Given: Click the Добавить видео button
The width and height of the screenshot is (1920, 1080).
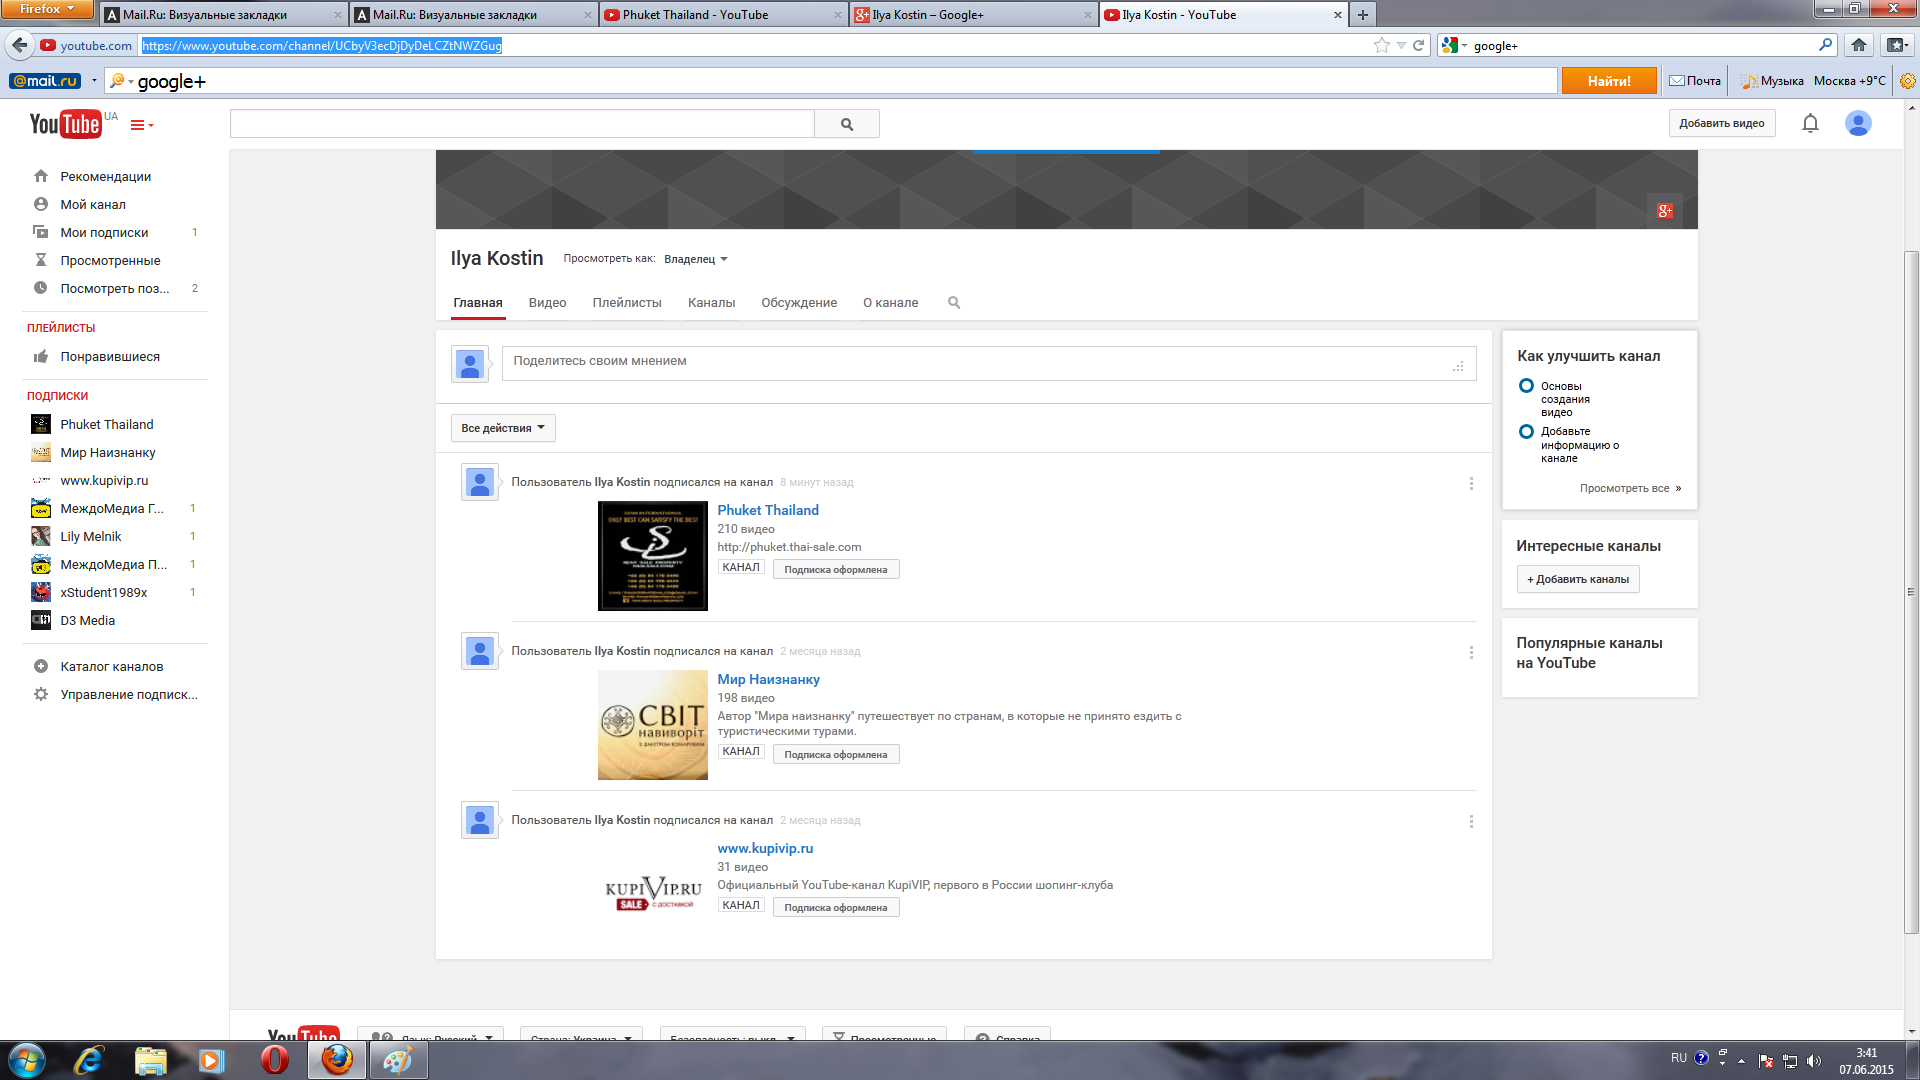Looking at the screenshot, I should click(x=1721, y=123).
